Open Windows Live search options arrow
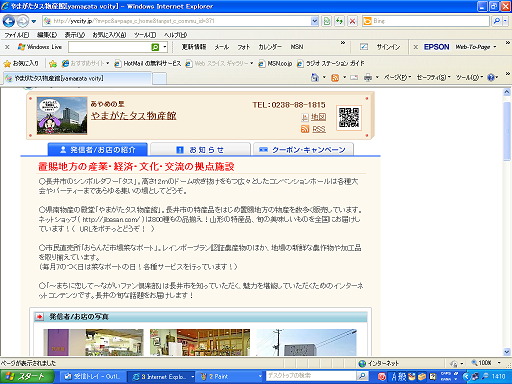Viewport: 512px width, 384px height. click(165, 47)
